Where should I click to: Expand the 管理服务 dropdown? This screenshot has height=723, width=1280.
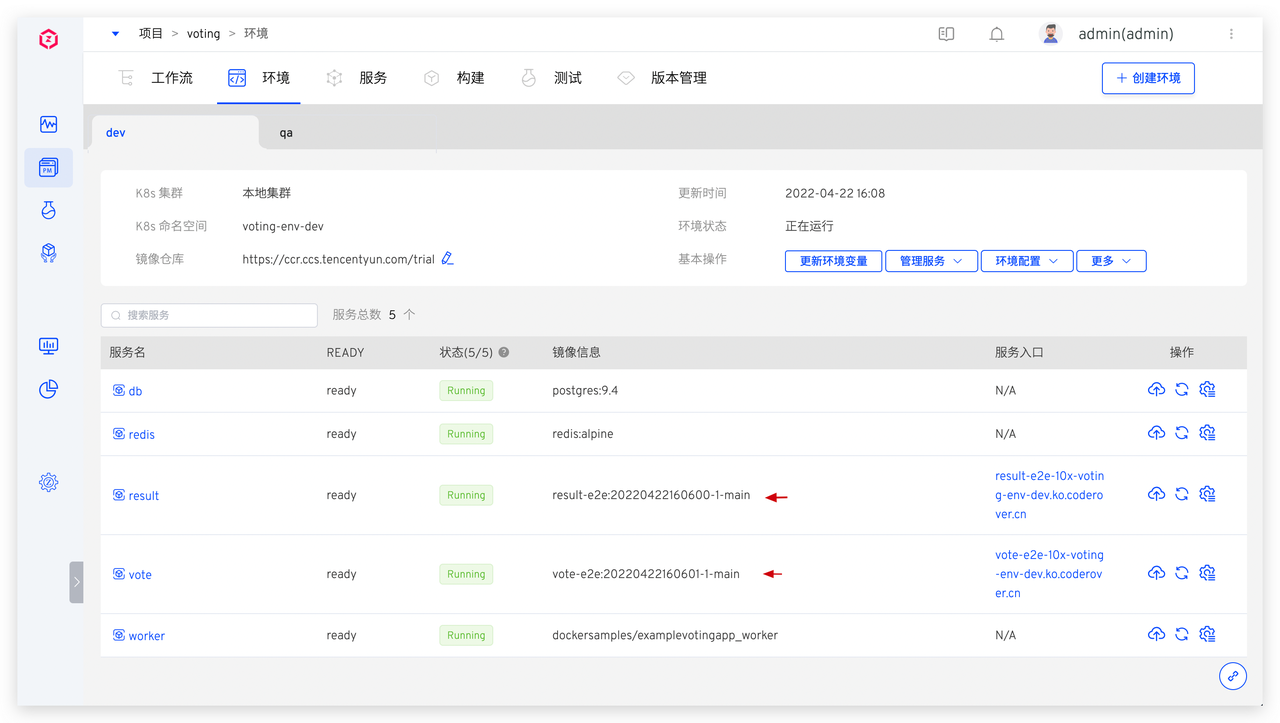click(930, 261)
